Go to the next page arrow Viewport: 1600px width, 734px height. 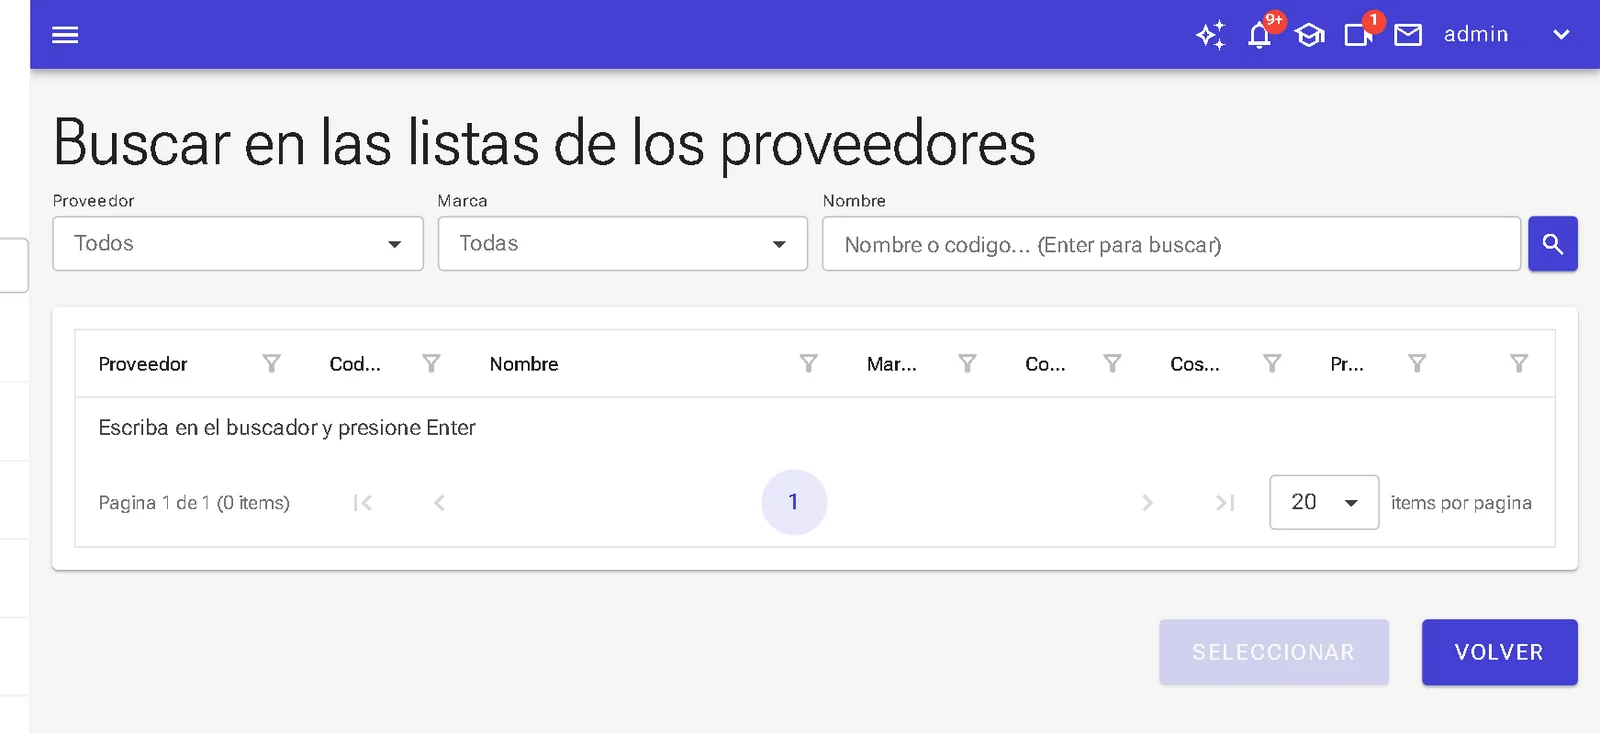1147,502
